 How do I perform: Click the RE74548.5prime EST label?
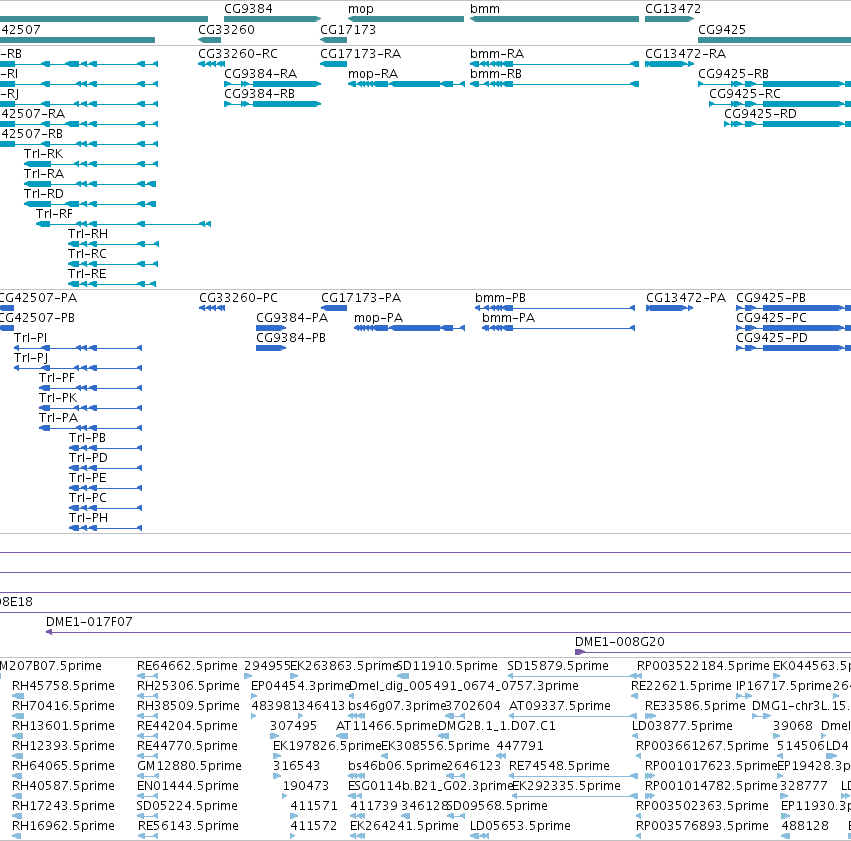(x=560, y=766)
